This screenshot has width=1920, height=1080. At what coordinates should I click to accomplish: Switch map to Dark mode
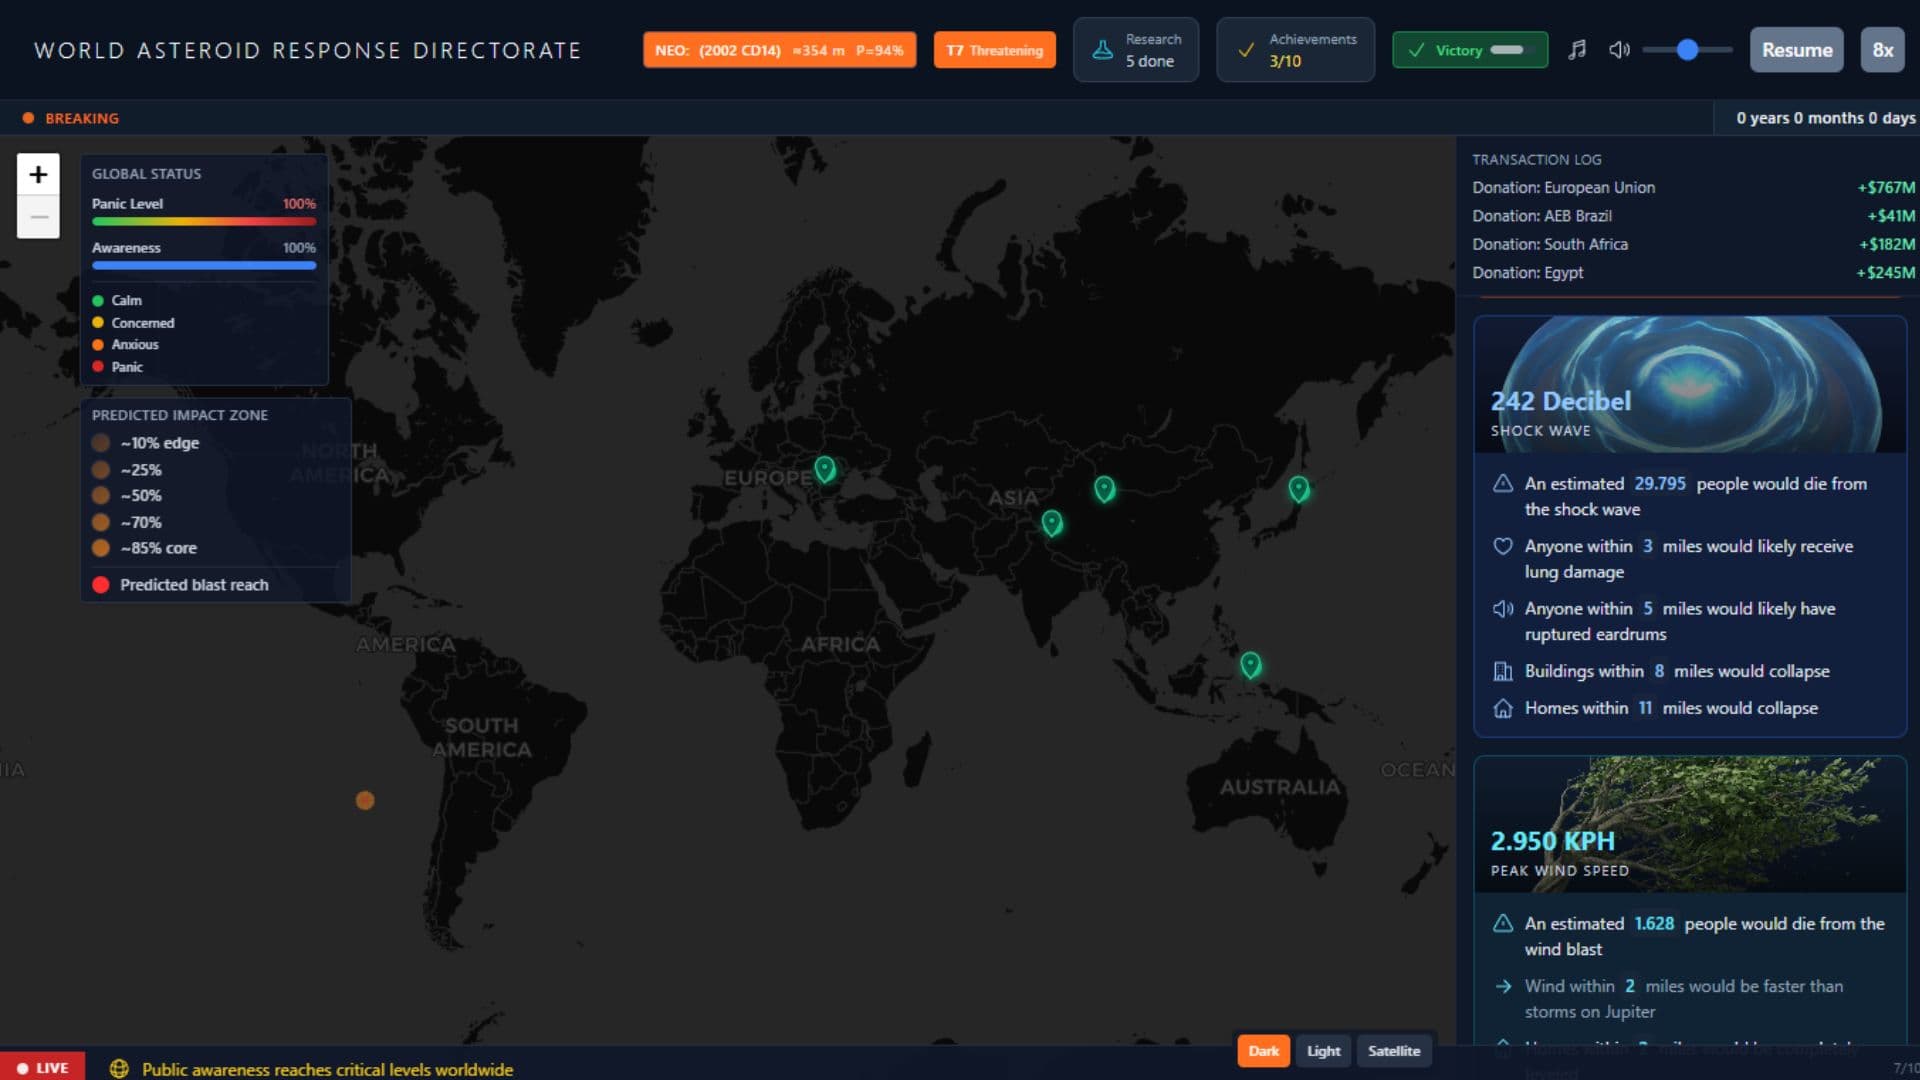tap(1263, 1050)
